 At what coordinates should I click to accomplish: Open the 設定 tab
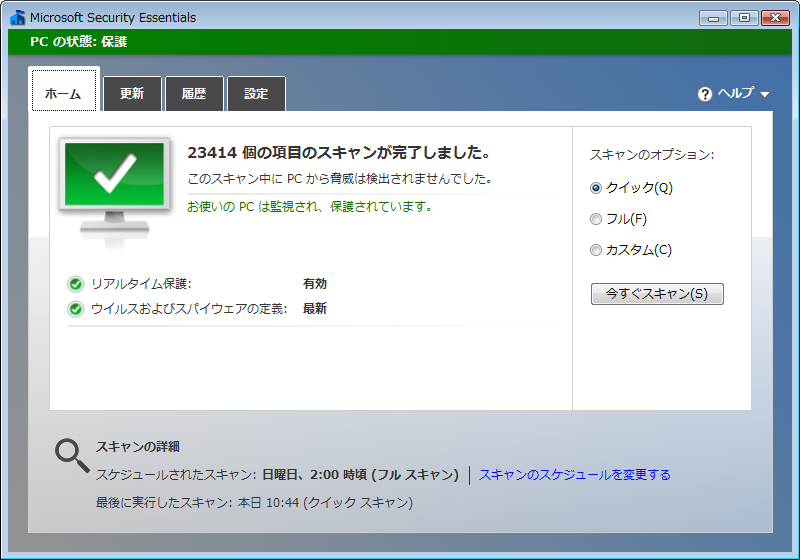(x=256, y=93)
